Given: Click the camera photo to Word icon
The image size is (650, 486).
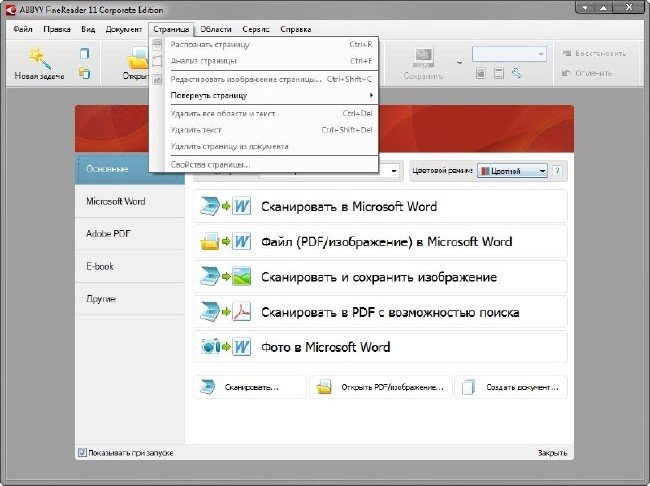Looking at the screenshot, I should 226,347.
